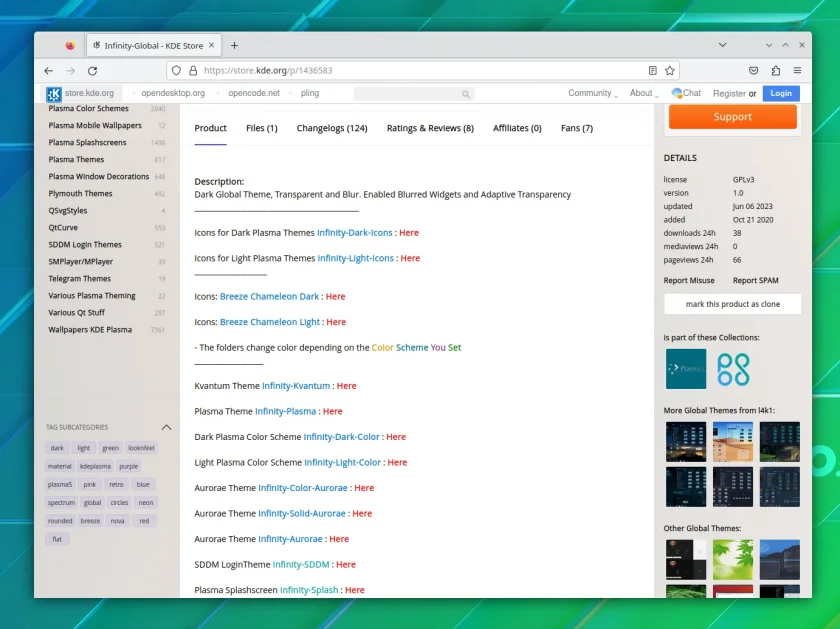Open Plasma Splashscreens category
The width and height of the screenshot is (840, 629).
pos(87,143)
